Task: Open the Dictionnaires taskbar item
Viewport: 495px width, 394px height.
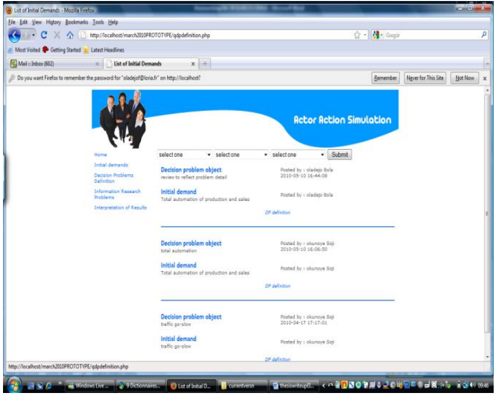Action: click(x=141, y=386)
